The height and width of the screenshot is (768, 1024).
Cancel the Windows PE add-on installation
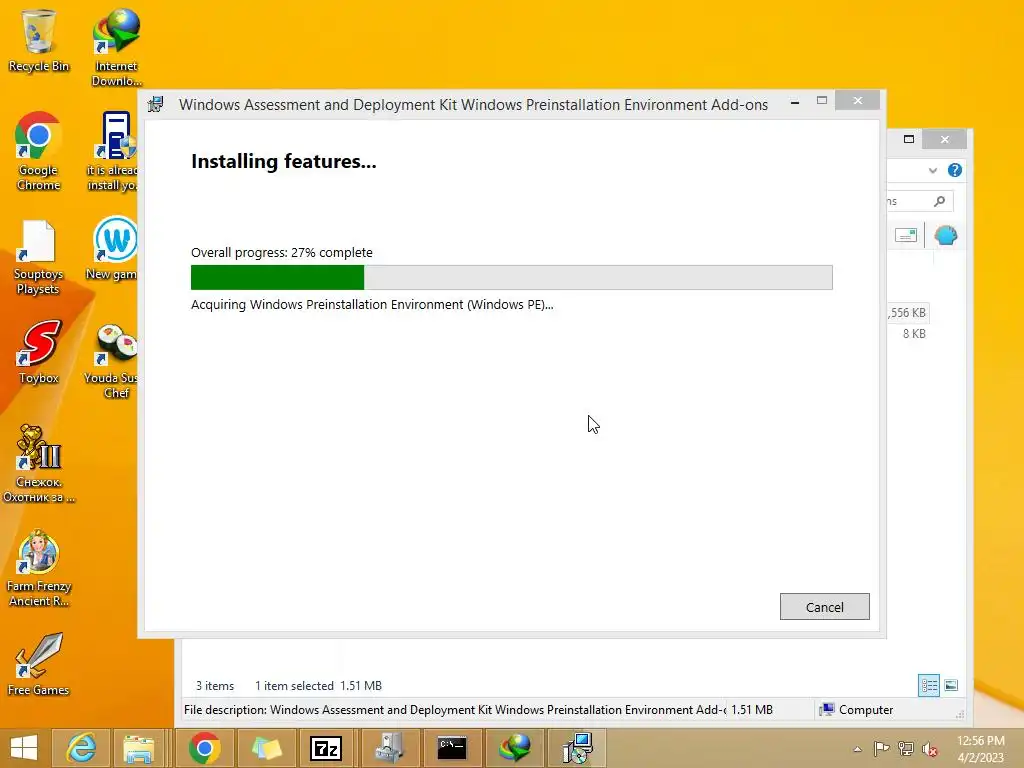click(x=824, y=607)
